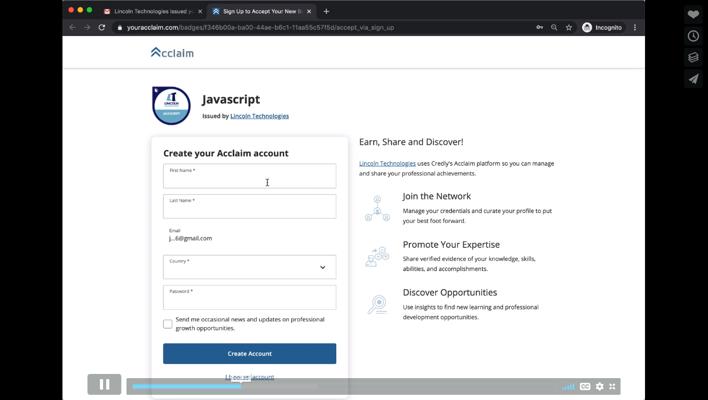The height and width of the screenshot is (400, 708).
Task: Click the Acclaim logo
Action: pyautogui.click(x=172, y=53)
